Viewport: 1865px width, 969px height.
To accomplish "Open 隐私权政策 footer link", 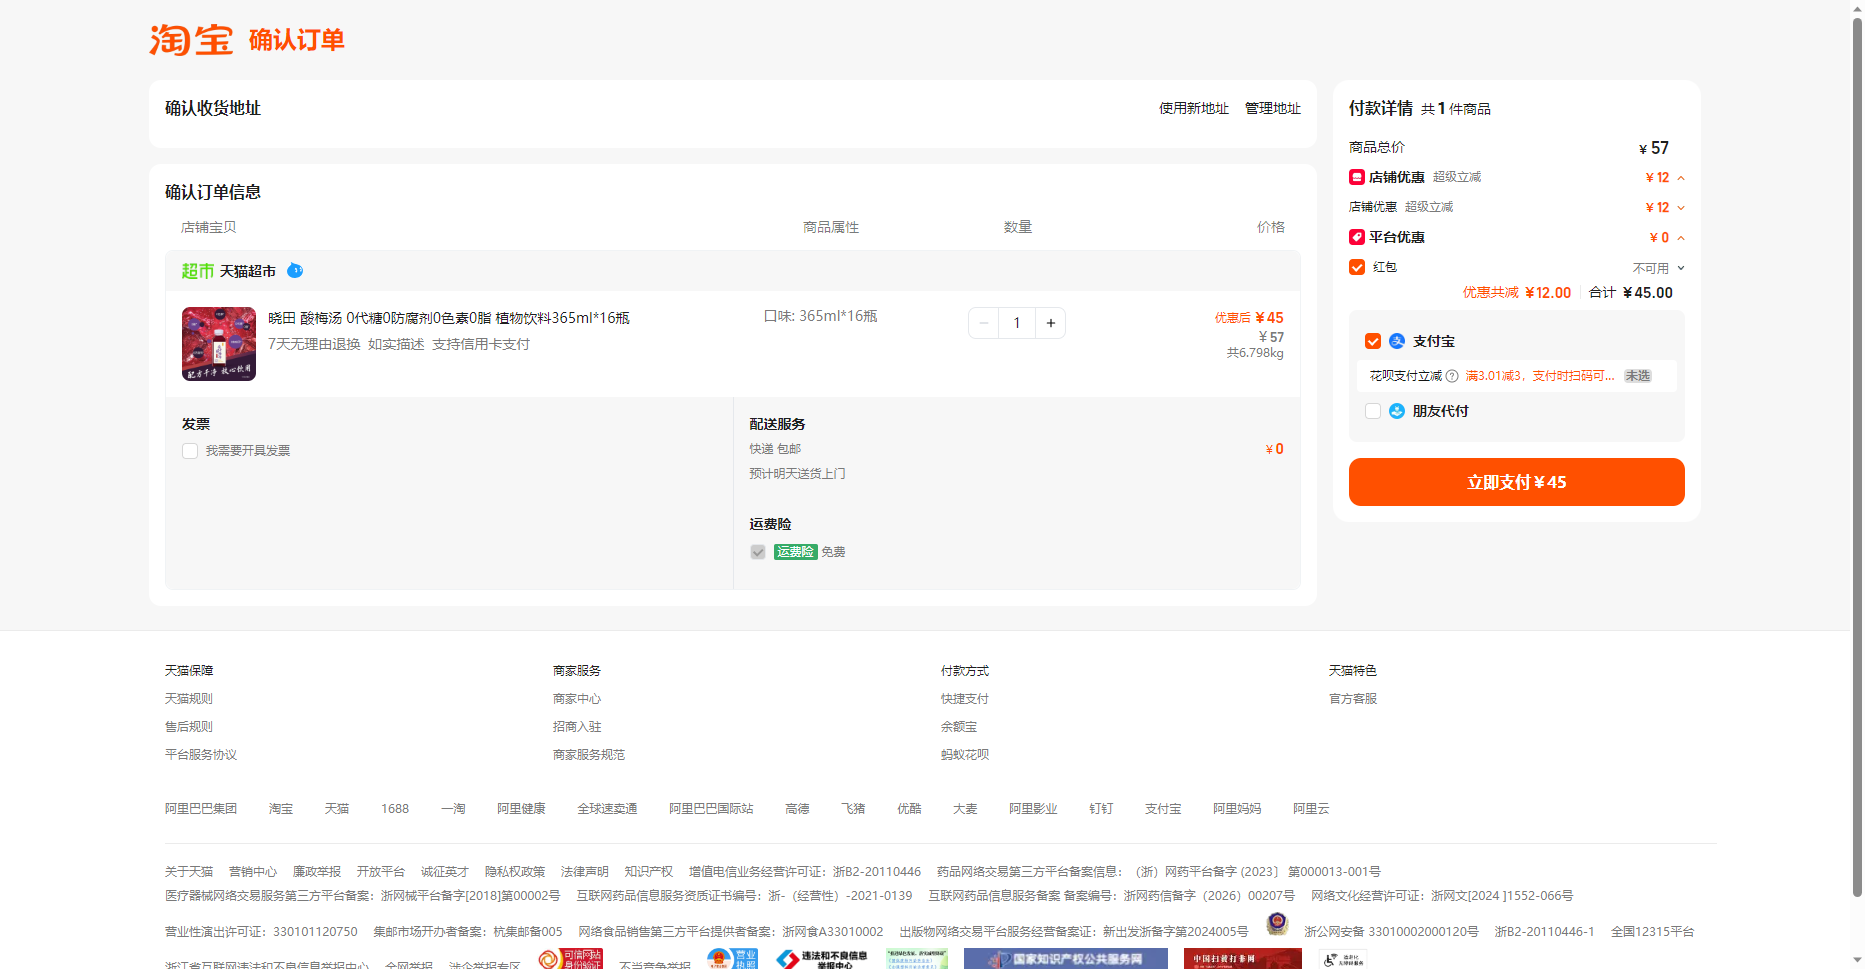I will (515, 872).
